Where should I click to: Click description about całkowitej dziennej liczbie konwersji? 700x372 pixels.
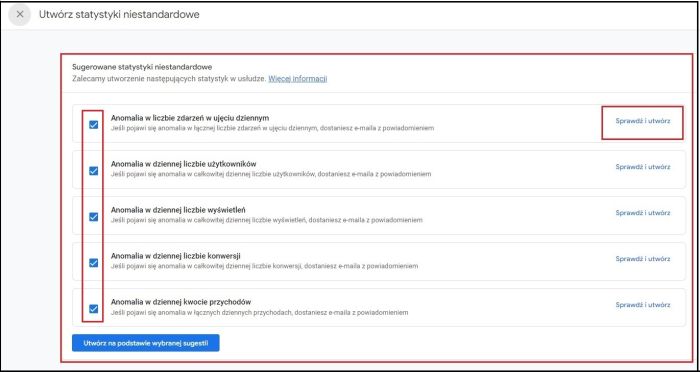264,266
